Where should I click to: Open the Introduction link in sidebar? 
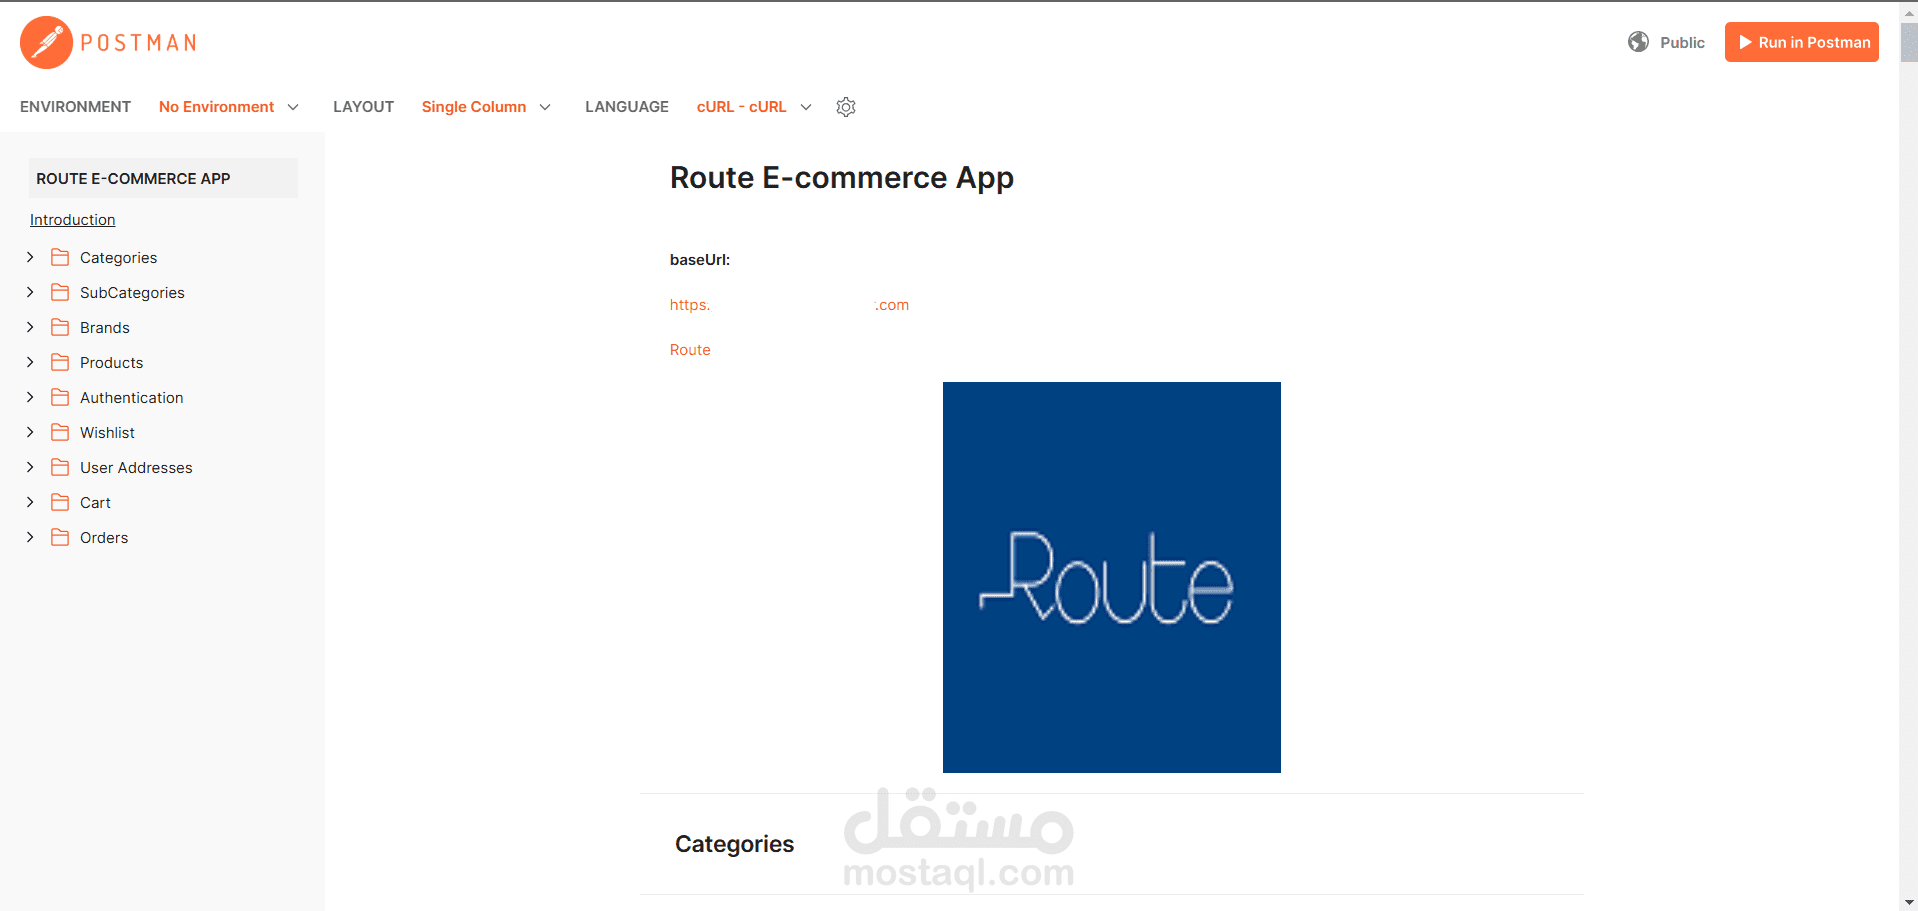72,220
